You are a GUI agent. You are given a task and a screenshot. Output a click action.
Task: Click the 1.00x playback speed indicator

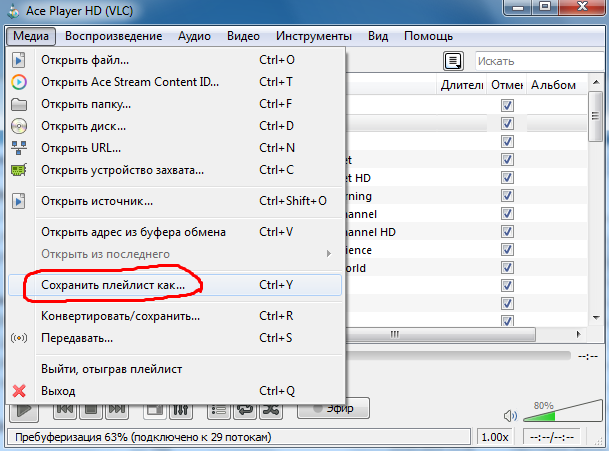[x=494, y=438]
